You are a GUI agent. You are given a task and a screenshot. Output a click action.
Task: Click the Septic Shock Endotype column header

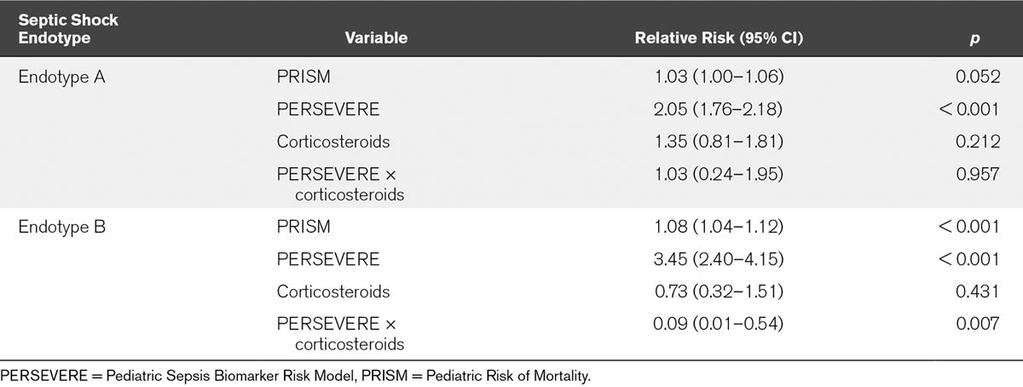pos(68,29)
